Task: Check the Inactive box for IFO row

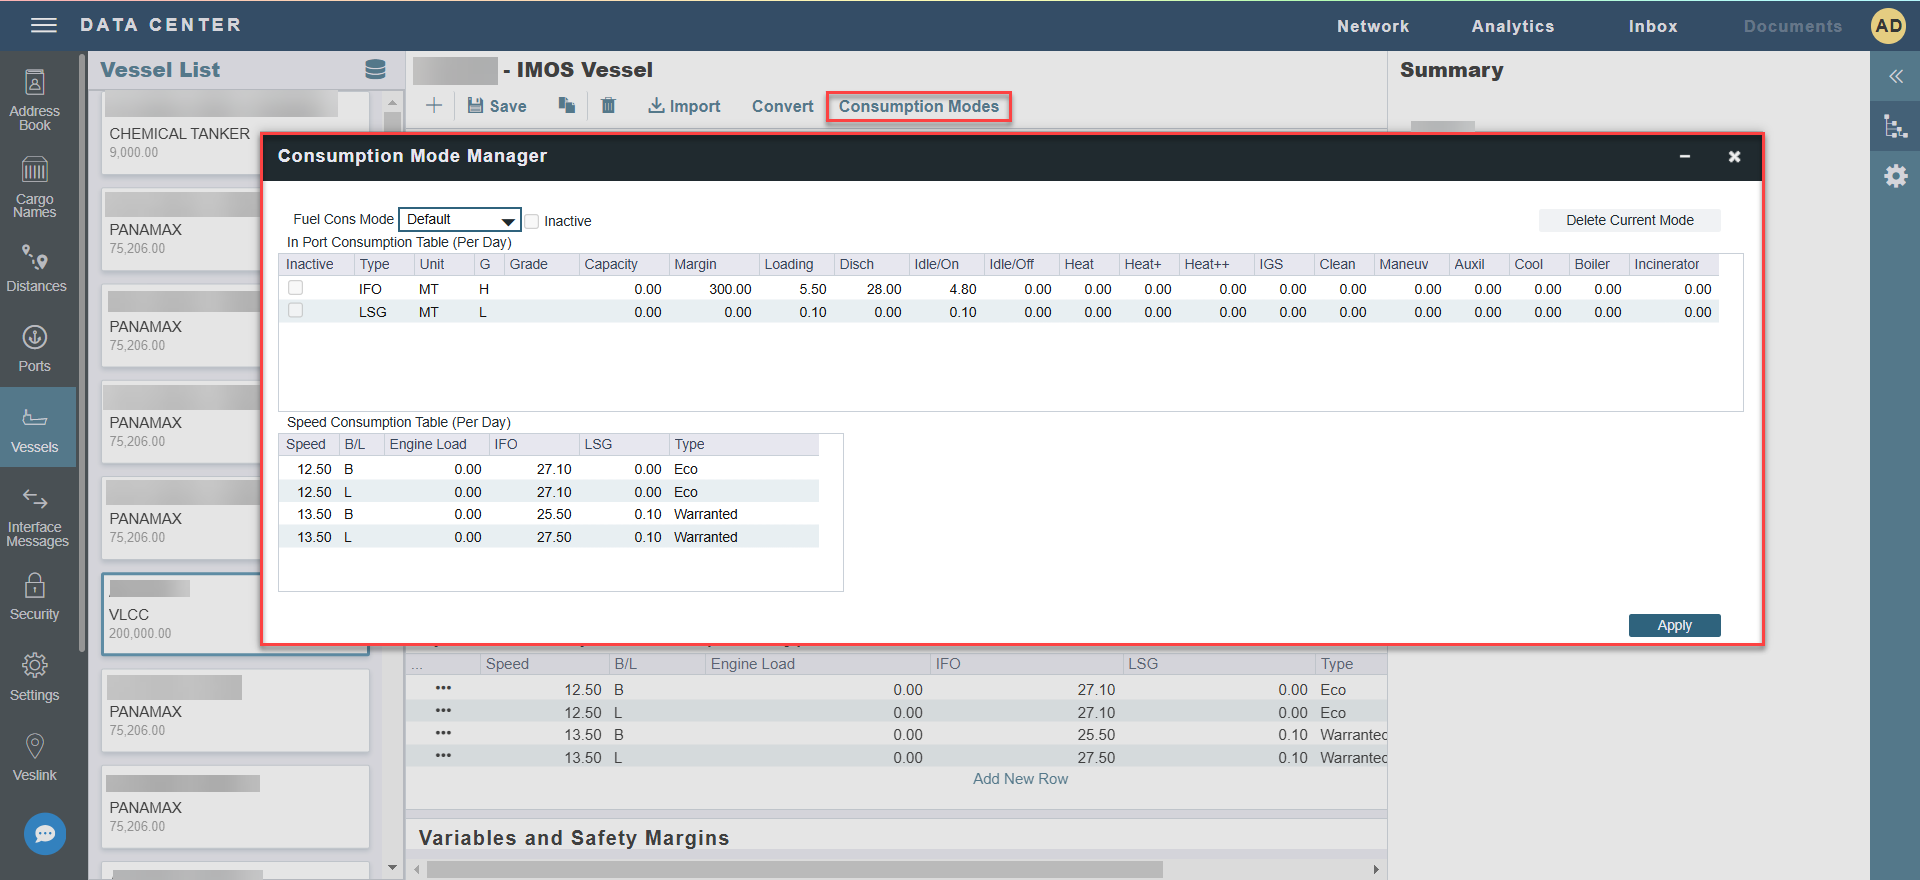Action: click(x=296, y=288)
